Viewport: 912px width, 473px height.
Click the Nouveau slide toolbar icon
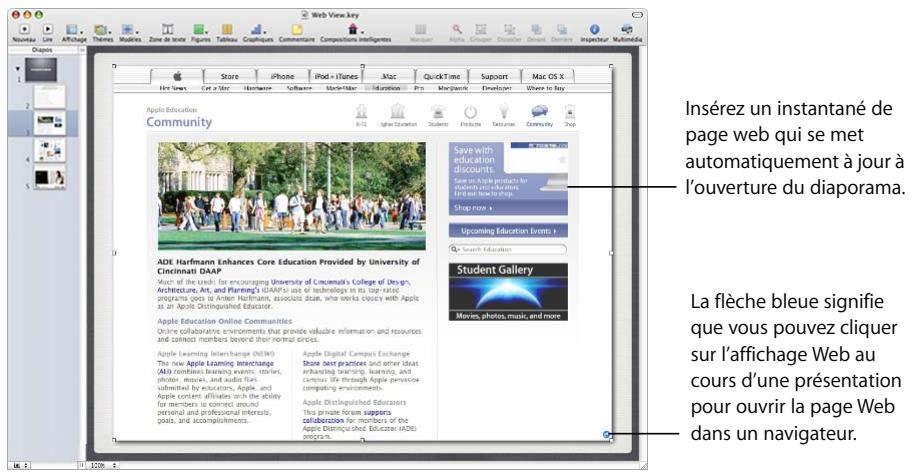point(24,29)
